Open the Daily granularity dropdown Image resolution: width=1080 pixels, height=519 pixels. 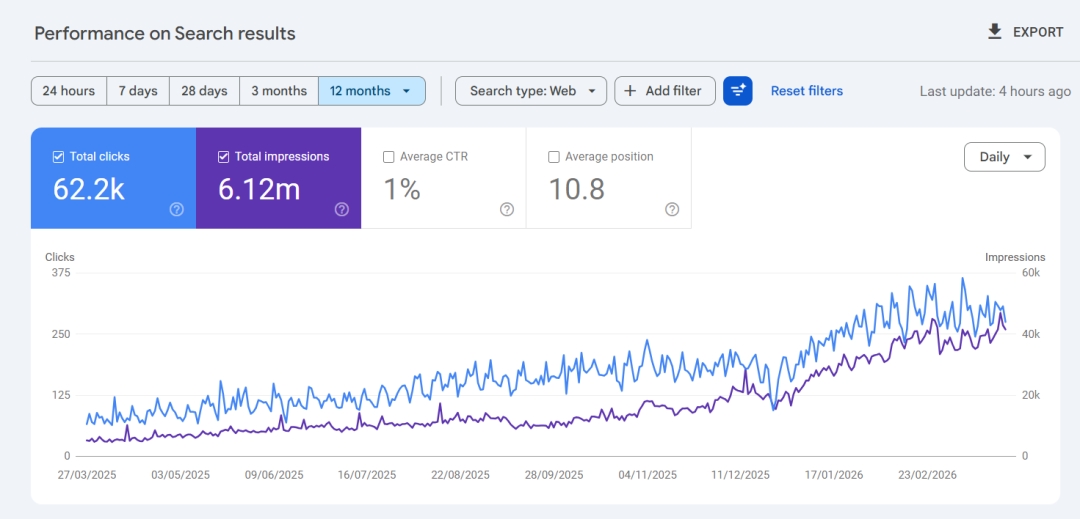(1004, 157)
